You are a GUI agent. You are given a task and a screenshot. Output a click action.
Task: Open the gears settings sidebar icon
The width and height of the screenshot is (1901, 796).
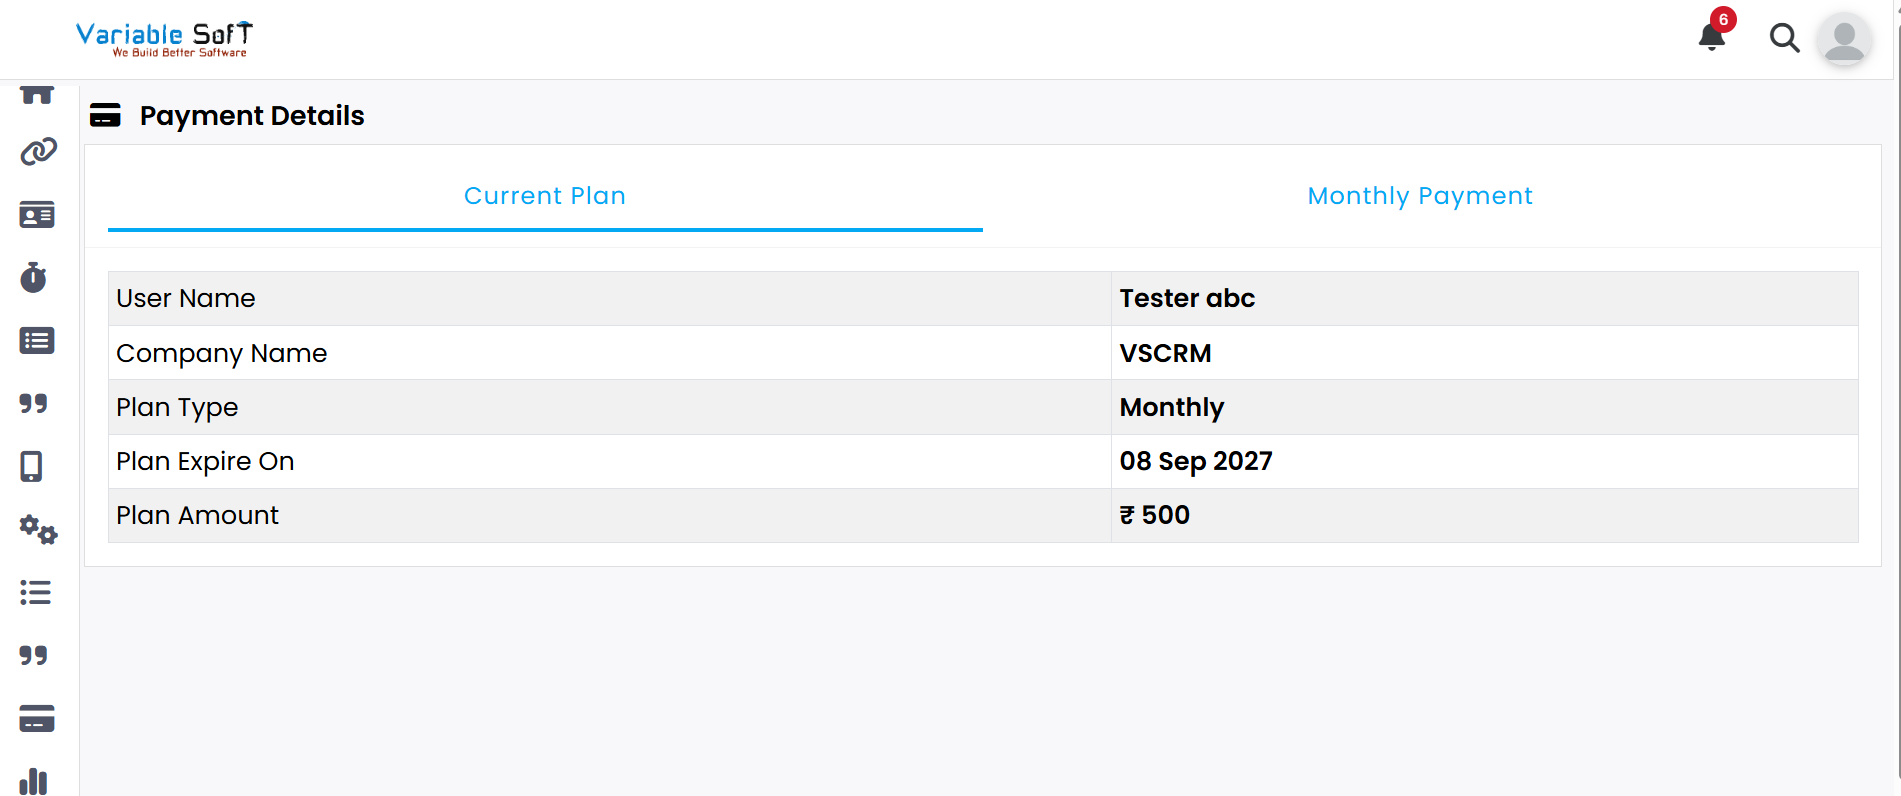pyautogui.click(x=38, y=529)
